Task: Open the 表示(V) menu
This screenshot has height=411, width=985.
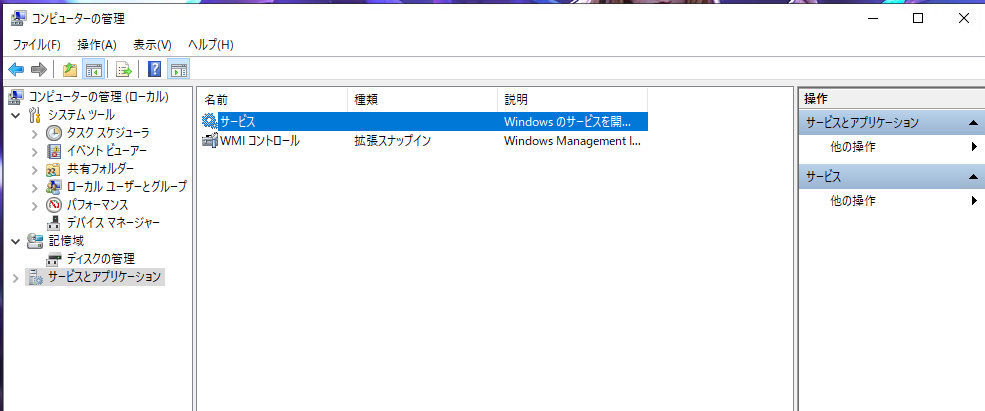Action: tap(152, 45)
